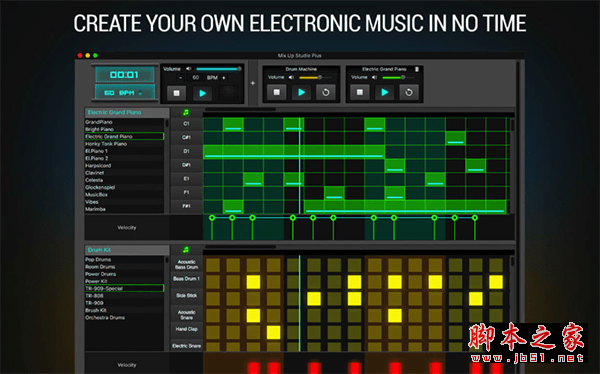Image resolution: width=600 pixels, height=374 pixels.
Task: Preview the F1 piano key
Action: (186, 193)
